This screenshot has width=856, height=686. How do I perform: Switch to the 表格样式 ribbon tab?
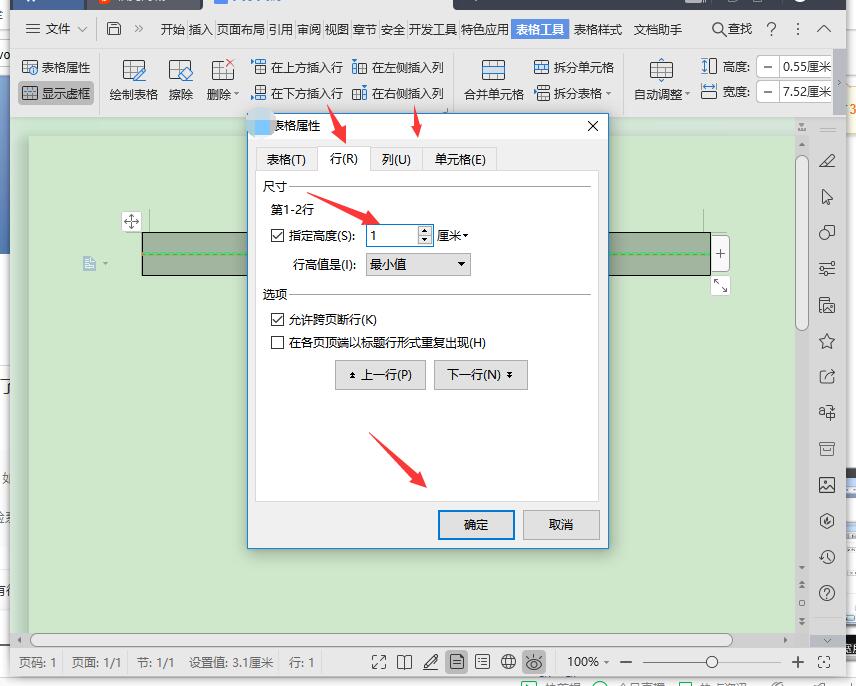click(598, 29)
